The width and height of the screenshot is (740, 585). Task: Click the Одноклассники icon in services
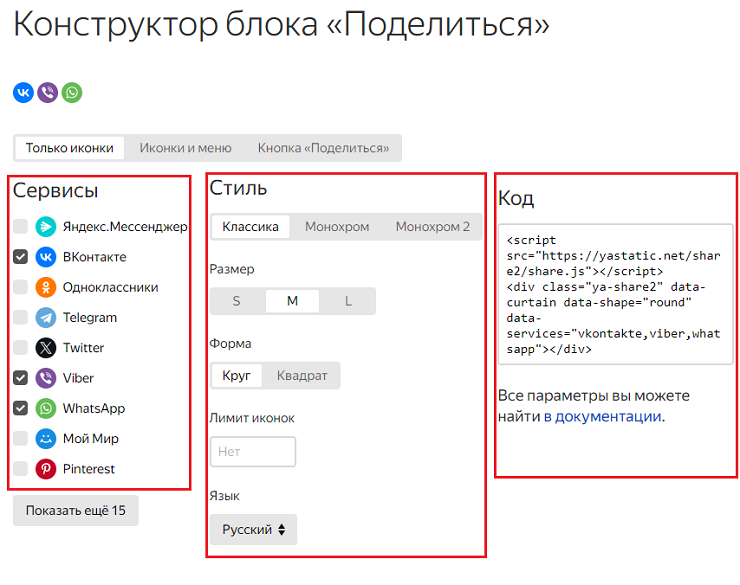point(46,288)
